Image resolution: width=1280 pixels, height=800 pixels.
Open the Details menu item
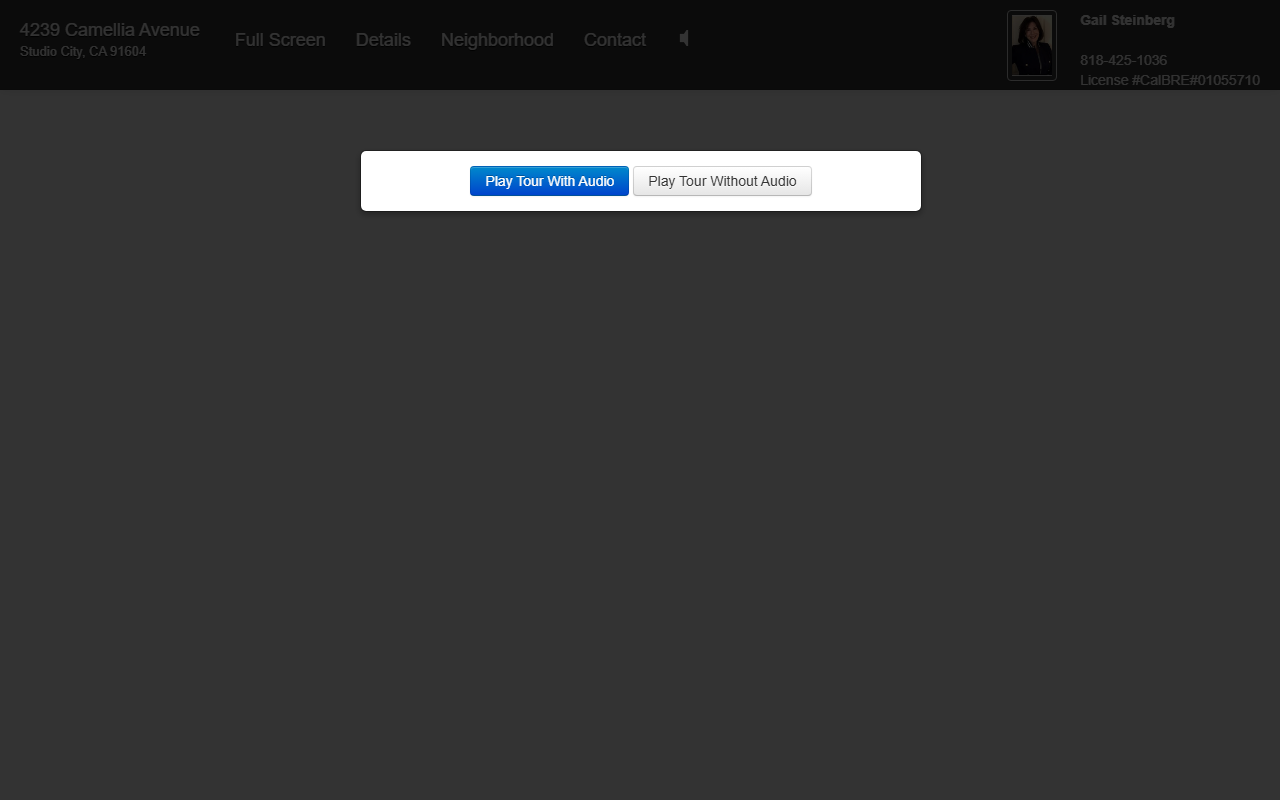pyautogui.click(x=383, y=40)
